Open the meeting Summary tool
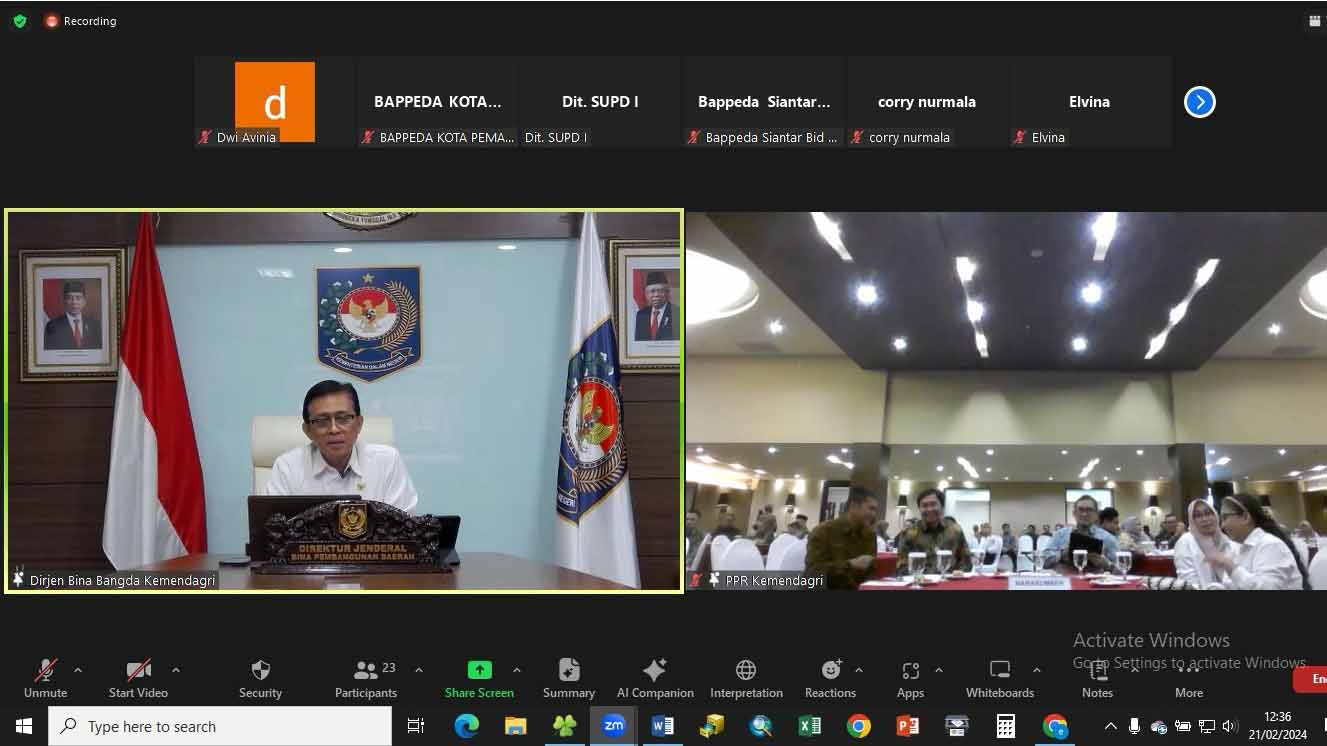Viewport: 1327px width, 746px height. [x=568, y=677]
